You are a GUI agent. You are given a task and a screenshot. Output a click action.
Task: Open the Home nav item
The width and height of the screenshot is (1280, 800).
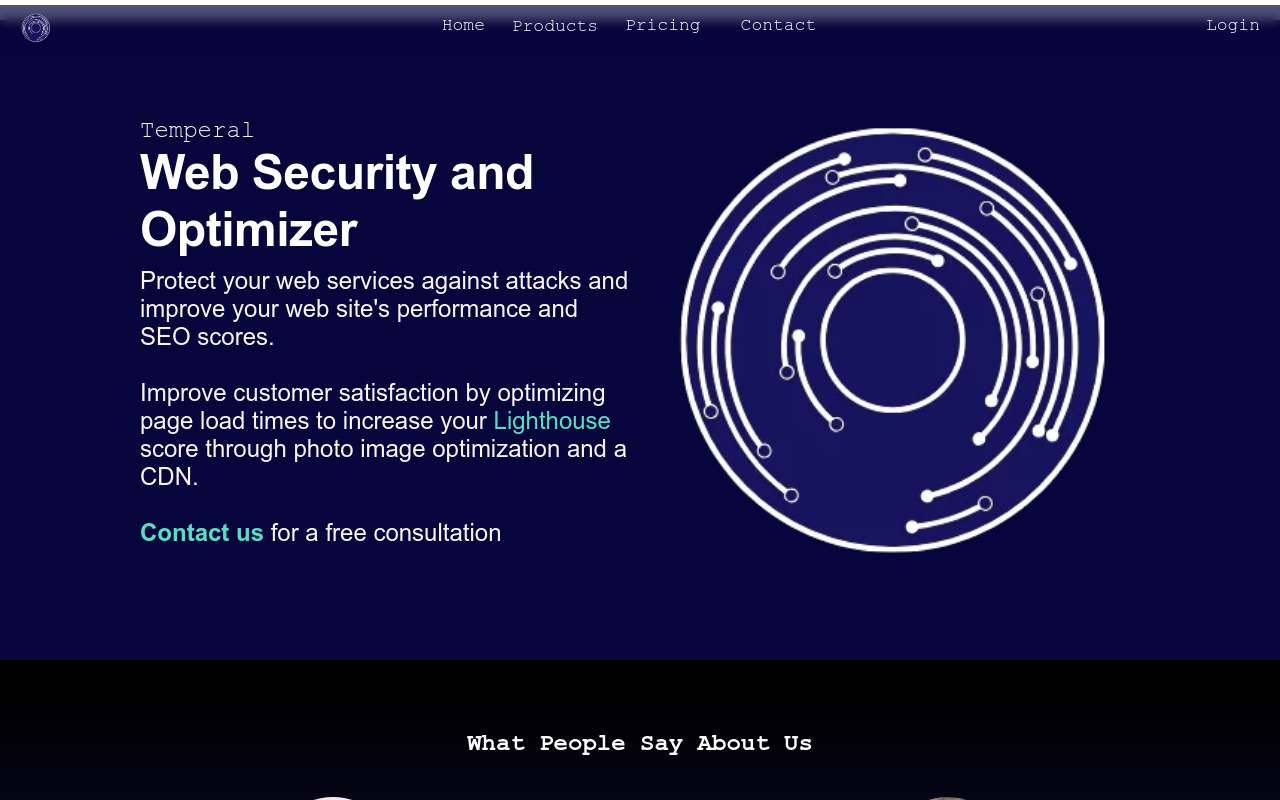coord(463,25)
